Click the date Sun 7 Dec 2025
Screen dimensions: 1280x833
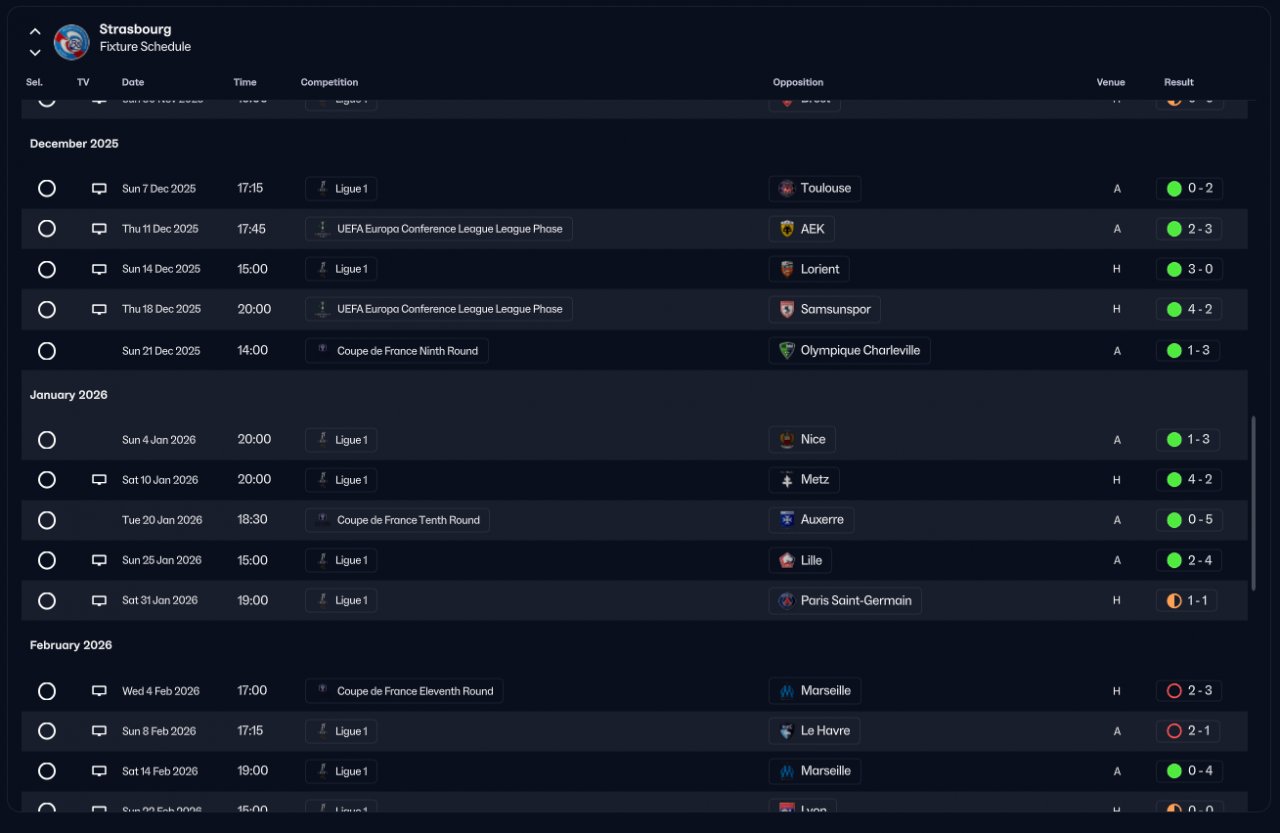pyautogui.click(x=159, y=189)
